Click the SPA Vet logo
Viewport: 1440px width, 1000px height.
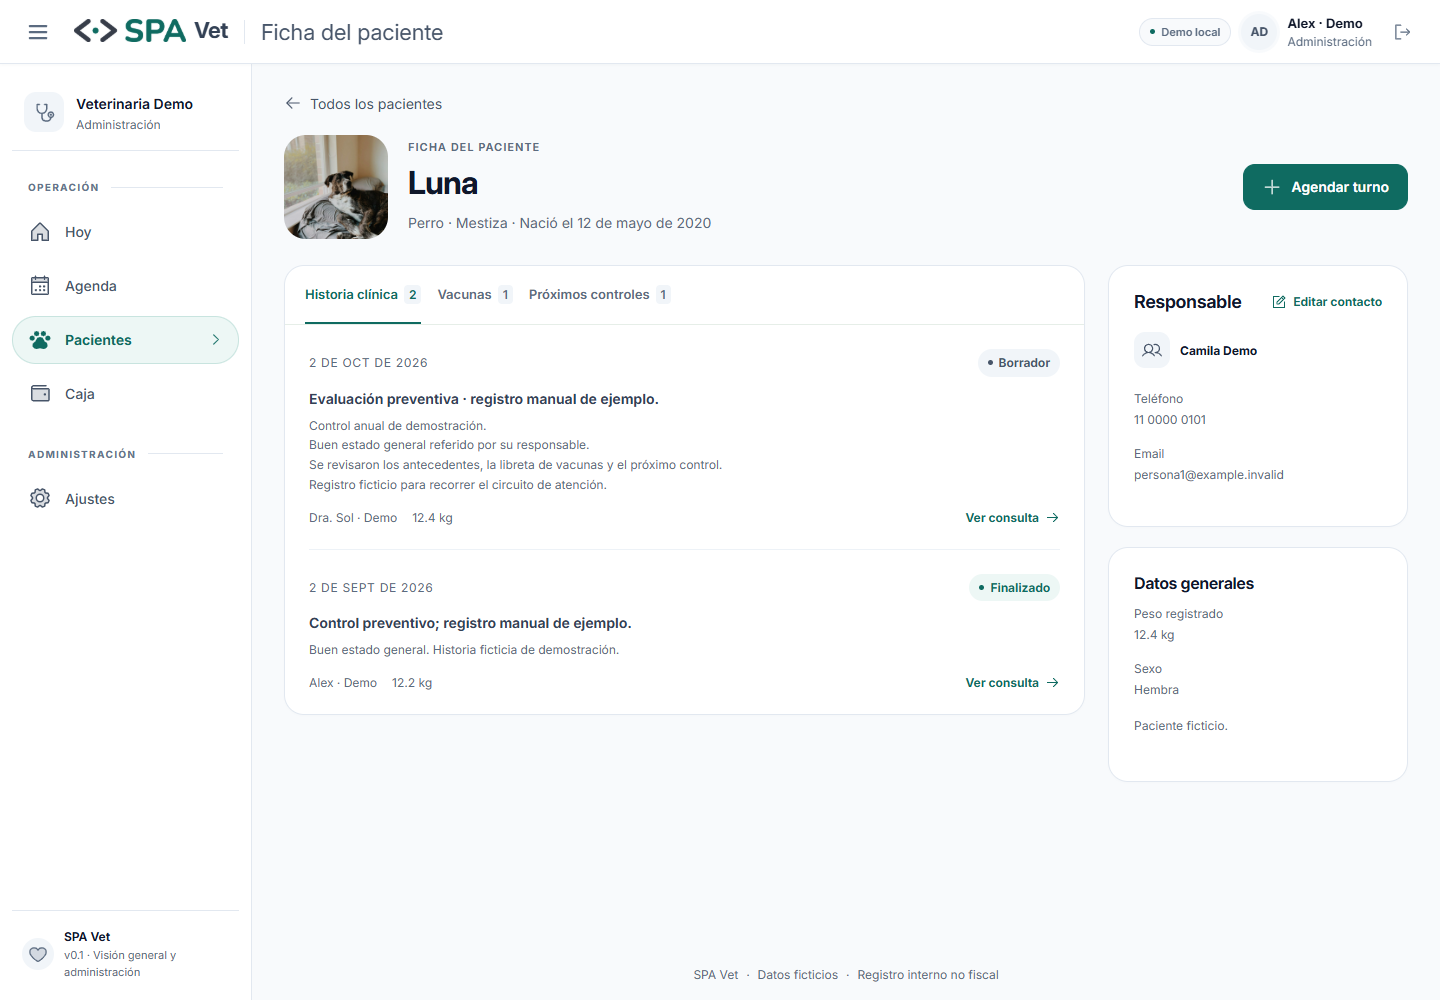[x=151, y=31]
